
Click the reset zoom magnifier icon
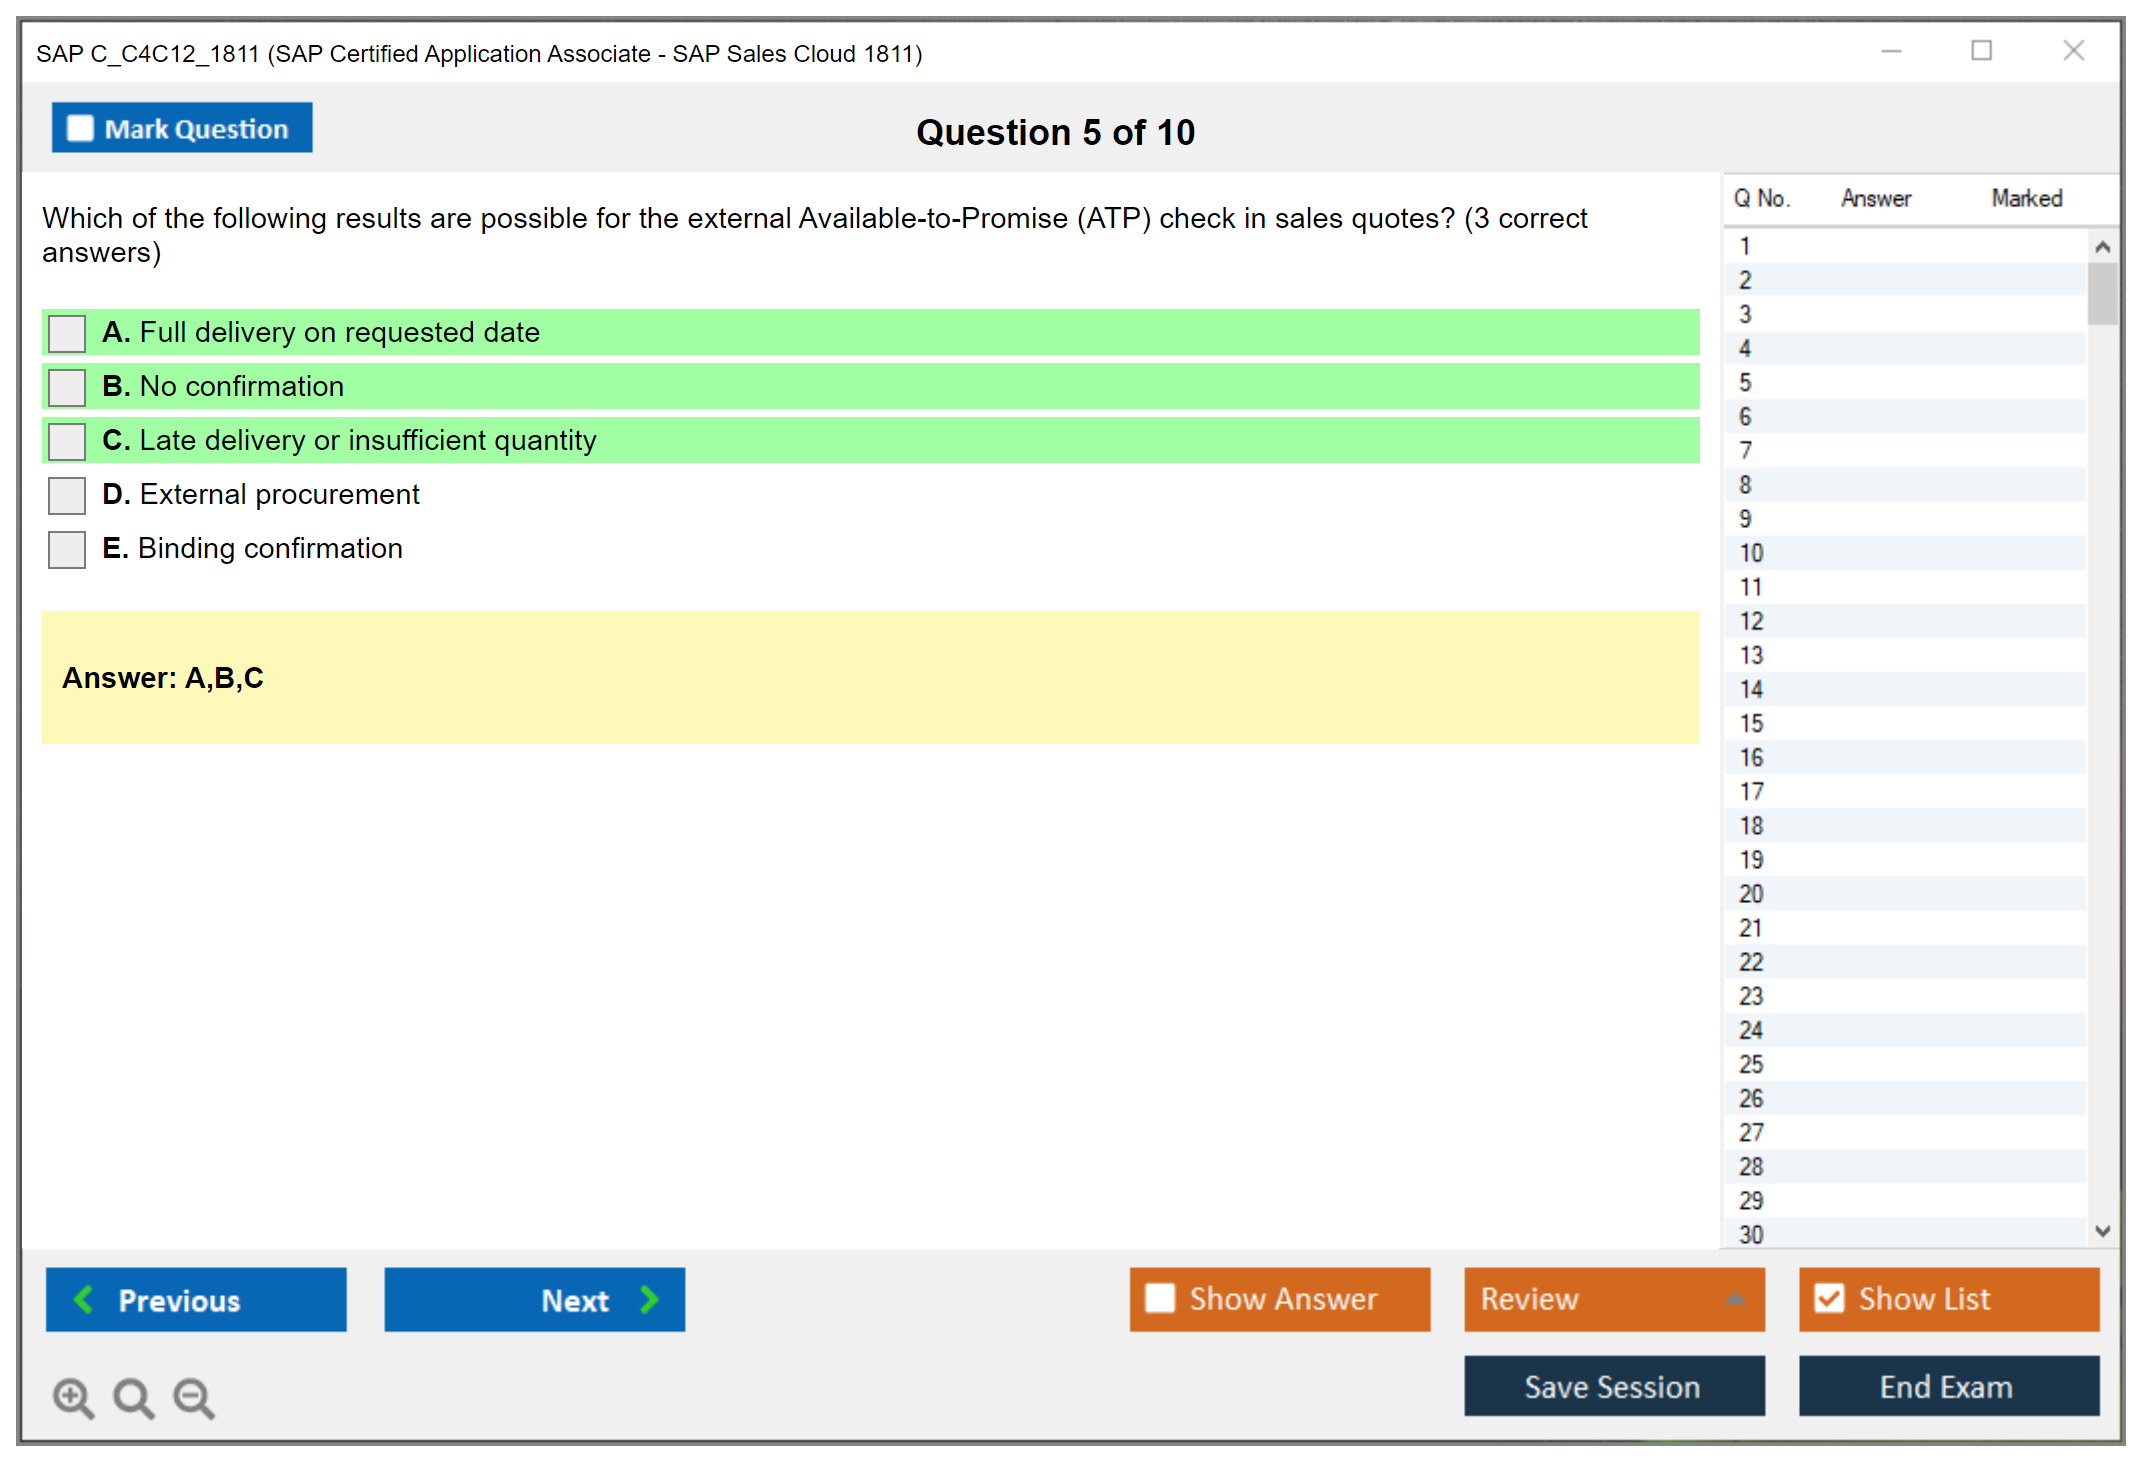pyautogui.click(x=133, y=1397)
